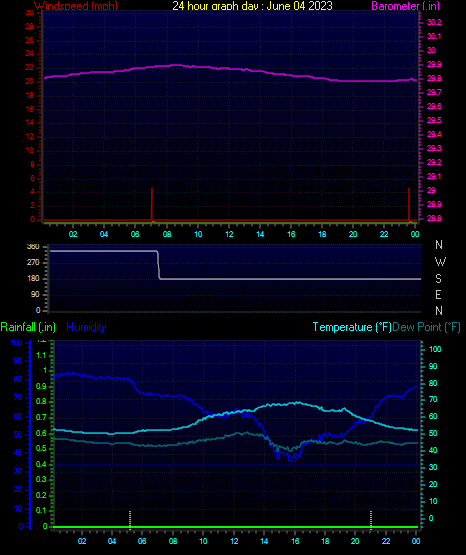Click the wind direction drop from 360 to 180

pos(159,265)
